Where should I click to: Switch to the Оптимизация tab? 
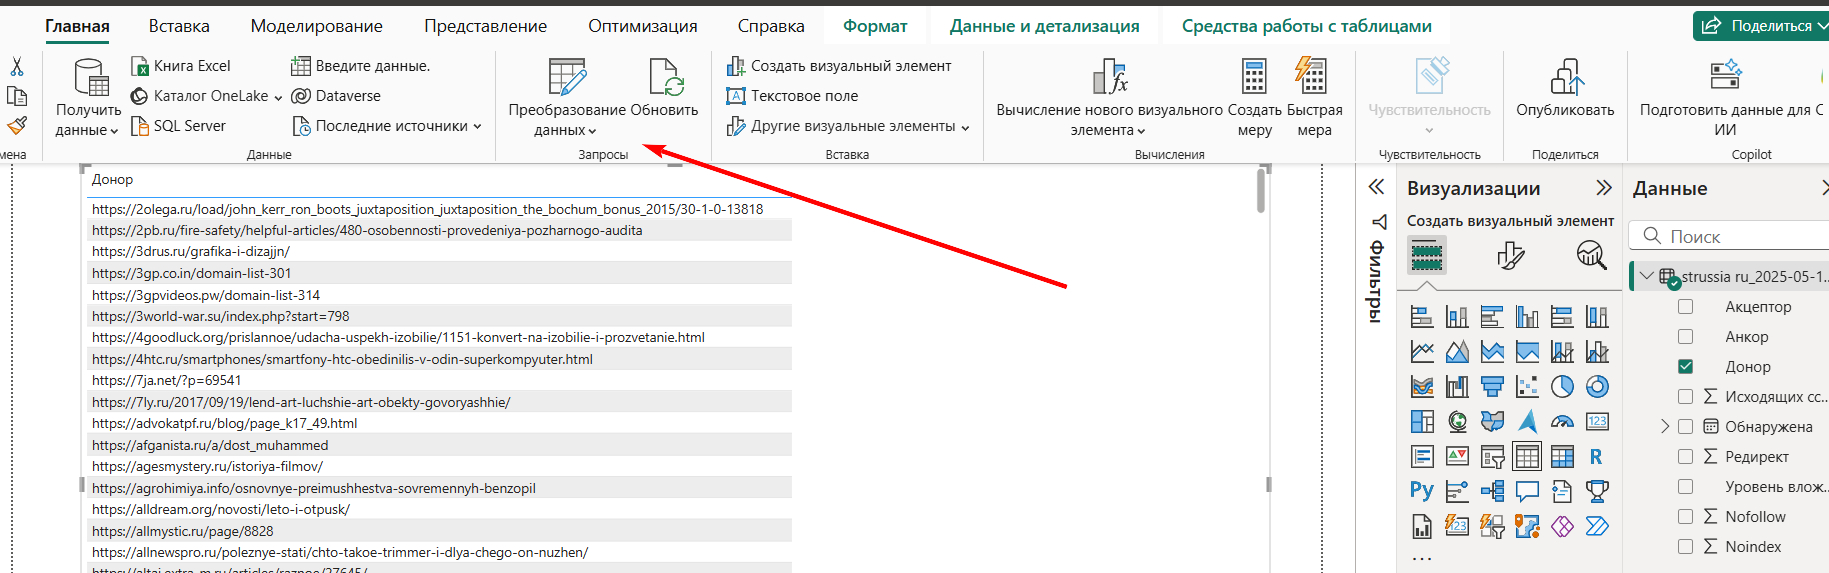[x=643, y=26]
